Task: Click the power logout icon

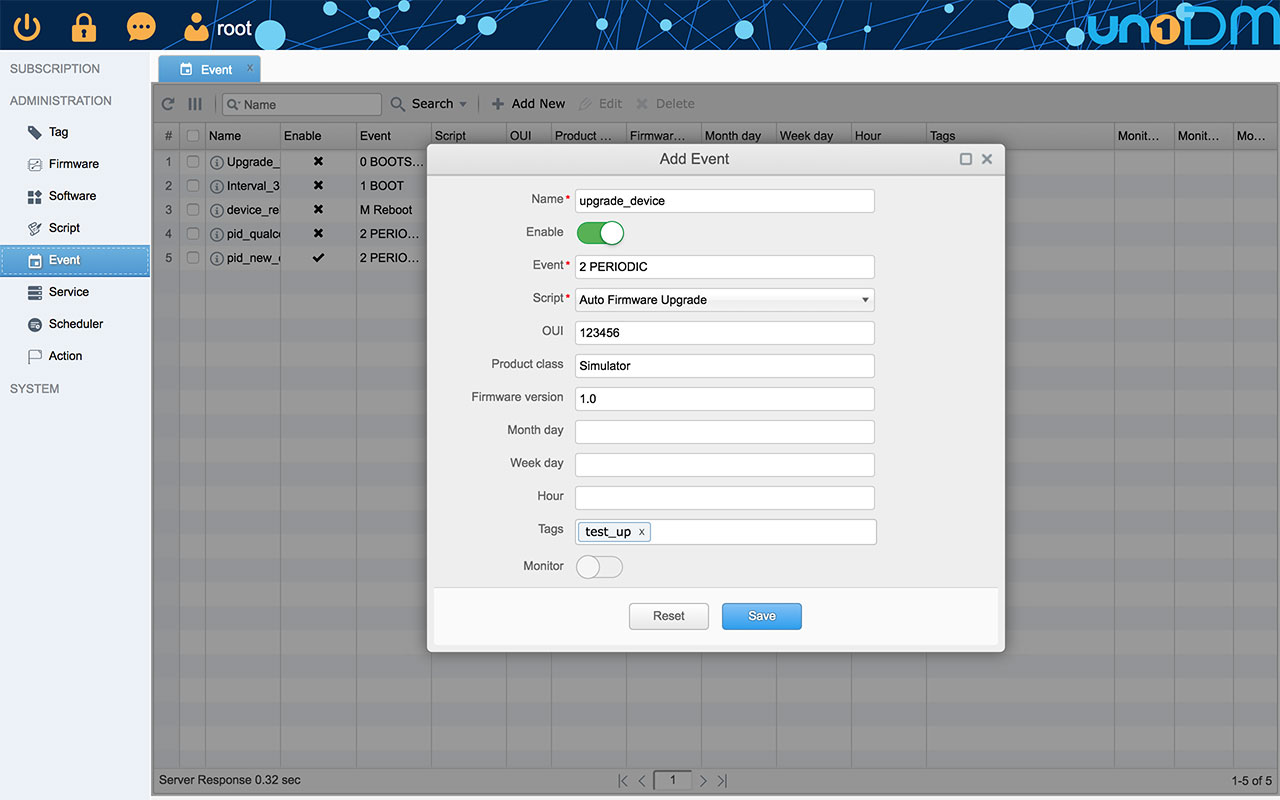Action: pyautogui.click(x=27, y=27)
